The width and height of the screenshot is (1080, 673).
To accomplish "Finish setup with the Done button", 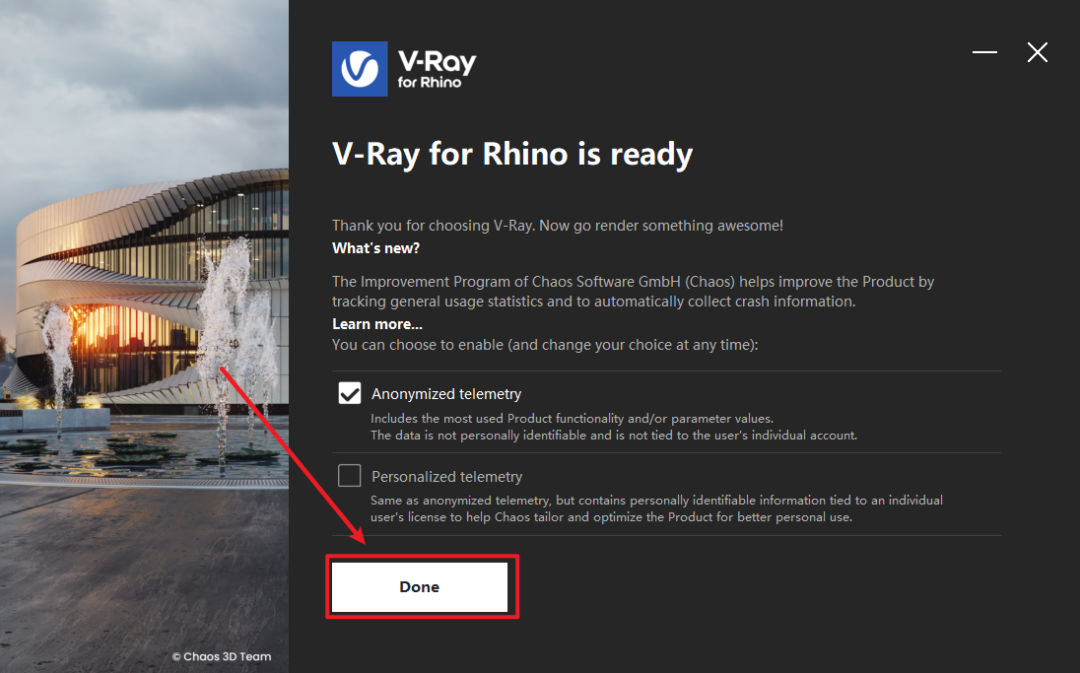I will [419, 587].
